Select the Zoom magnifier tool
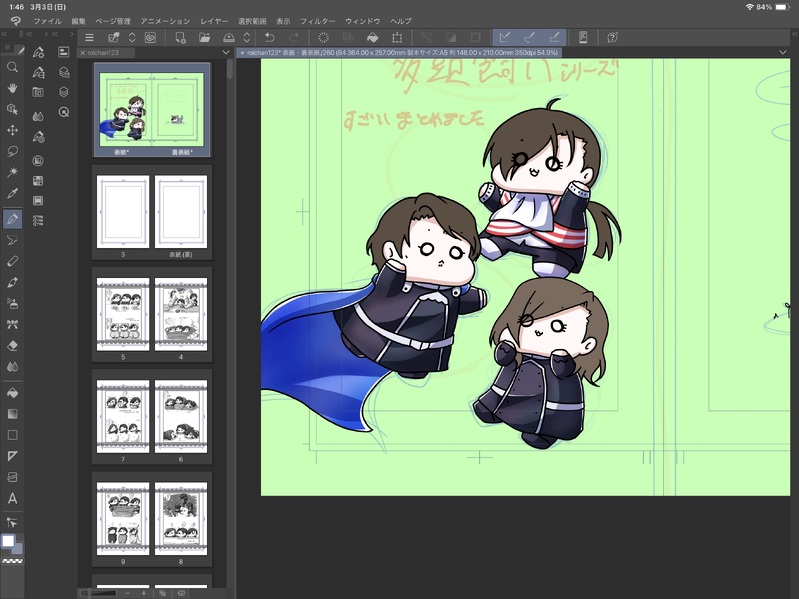 point(12,67)
